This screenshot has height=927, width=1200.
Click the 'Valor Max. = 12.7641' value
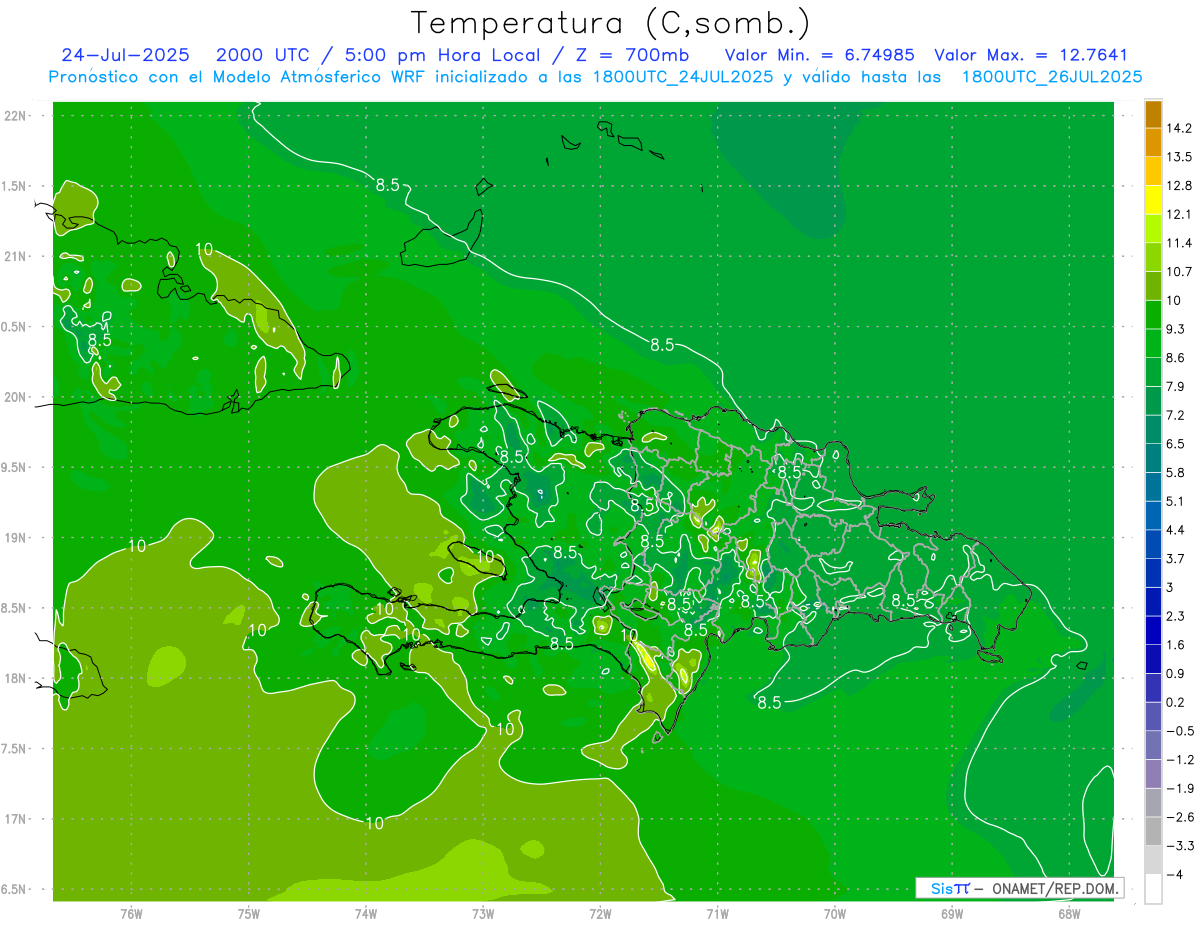click(1031, 55)
